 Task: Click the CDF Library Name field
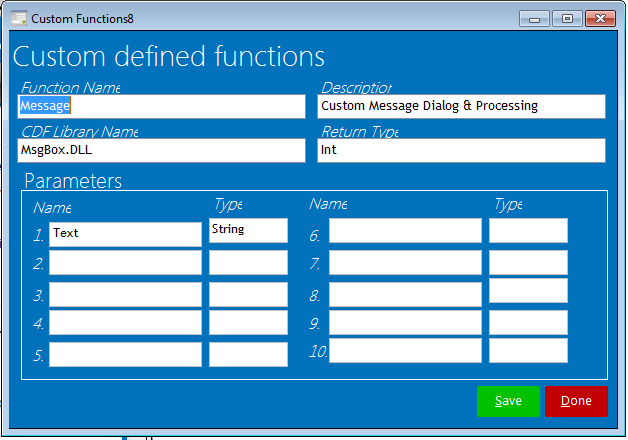[161, 150]
